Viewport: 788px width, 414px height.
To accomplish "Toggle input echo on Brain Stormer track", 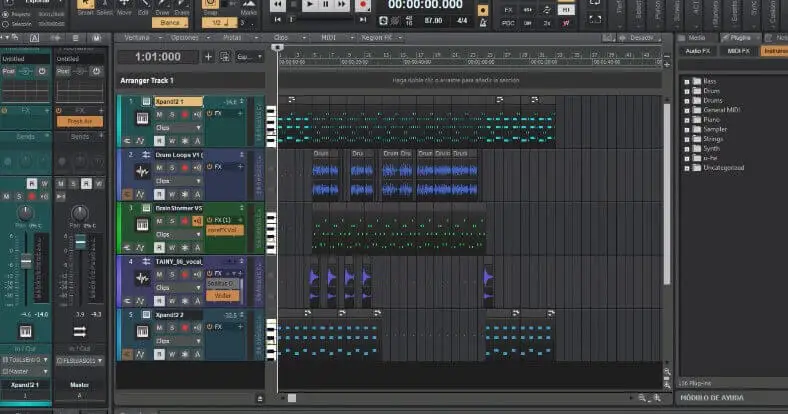I will click(x=198, y=221).
